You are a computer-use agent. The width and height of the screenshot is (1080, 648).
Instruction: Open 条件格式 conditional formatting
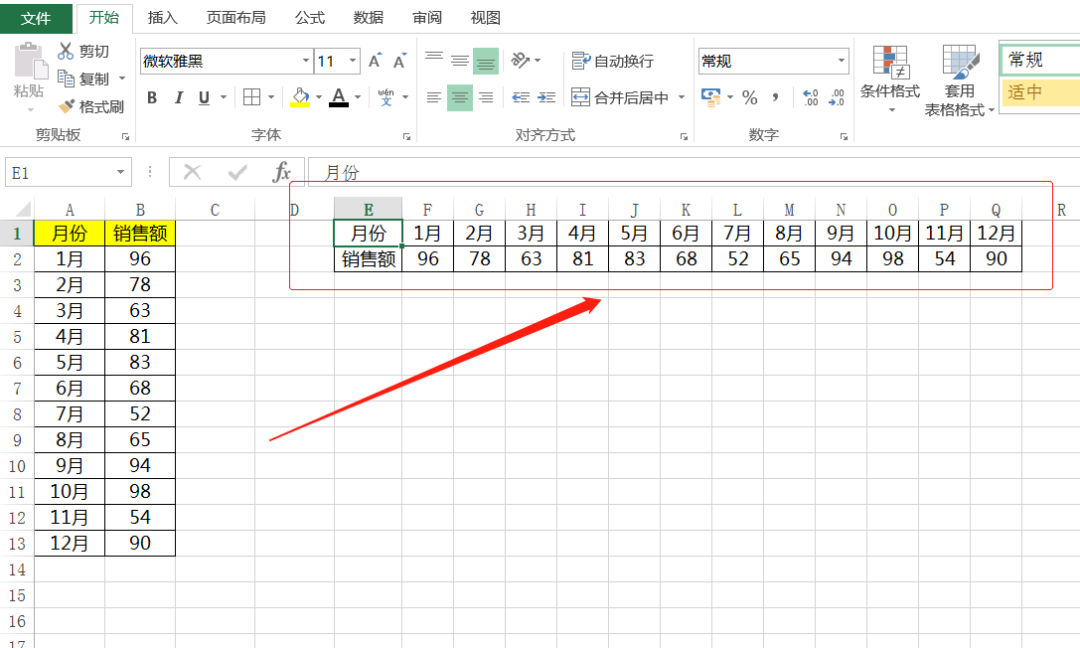[890, 79]
